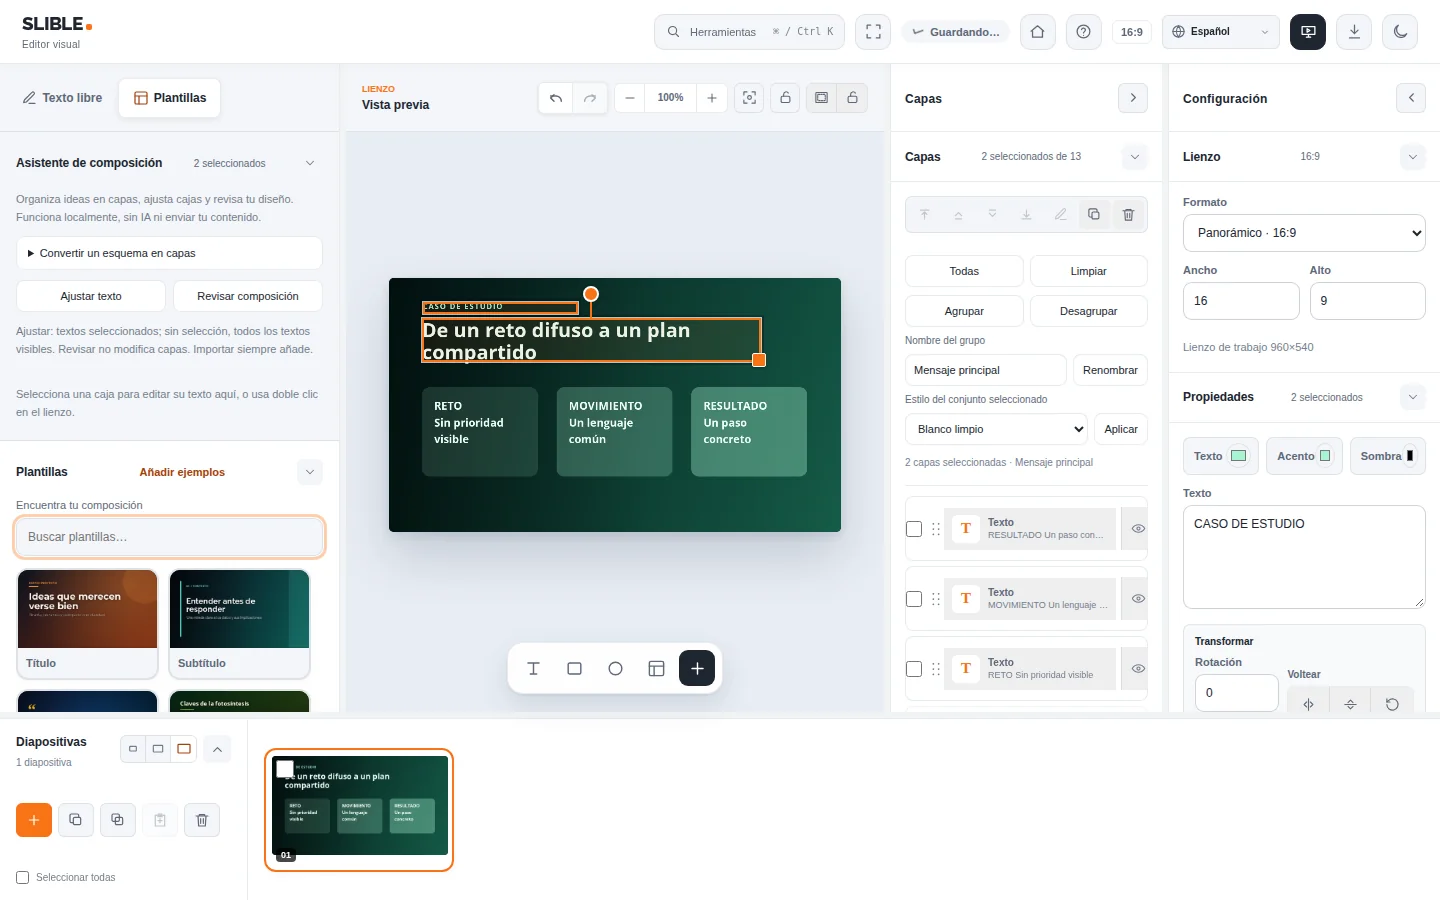Go to home via the house icon
This screenshot has height=900, width=1440.
click(x=1038, y=32)
